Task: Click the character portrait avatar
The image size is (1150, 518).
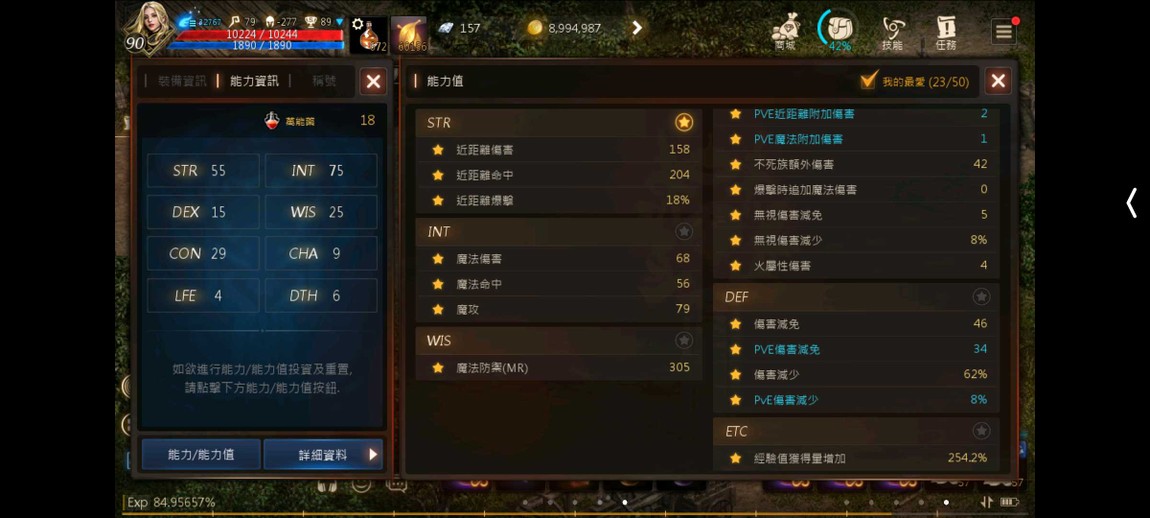Action: tap(150, 29)
